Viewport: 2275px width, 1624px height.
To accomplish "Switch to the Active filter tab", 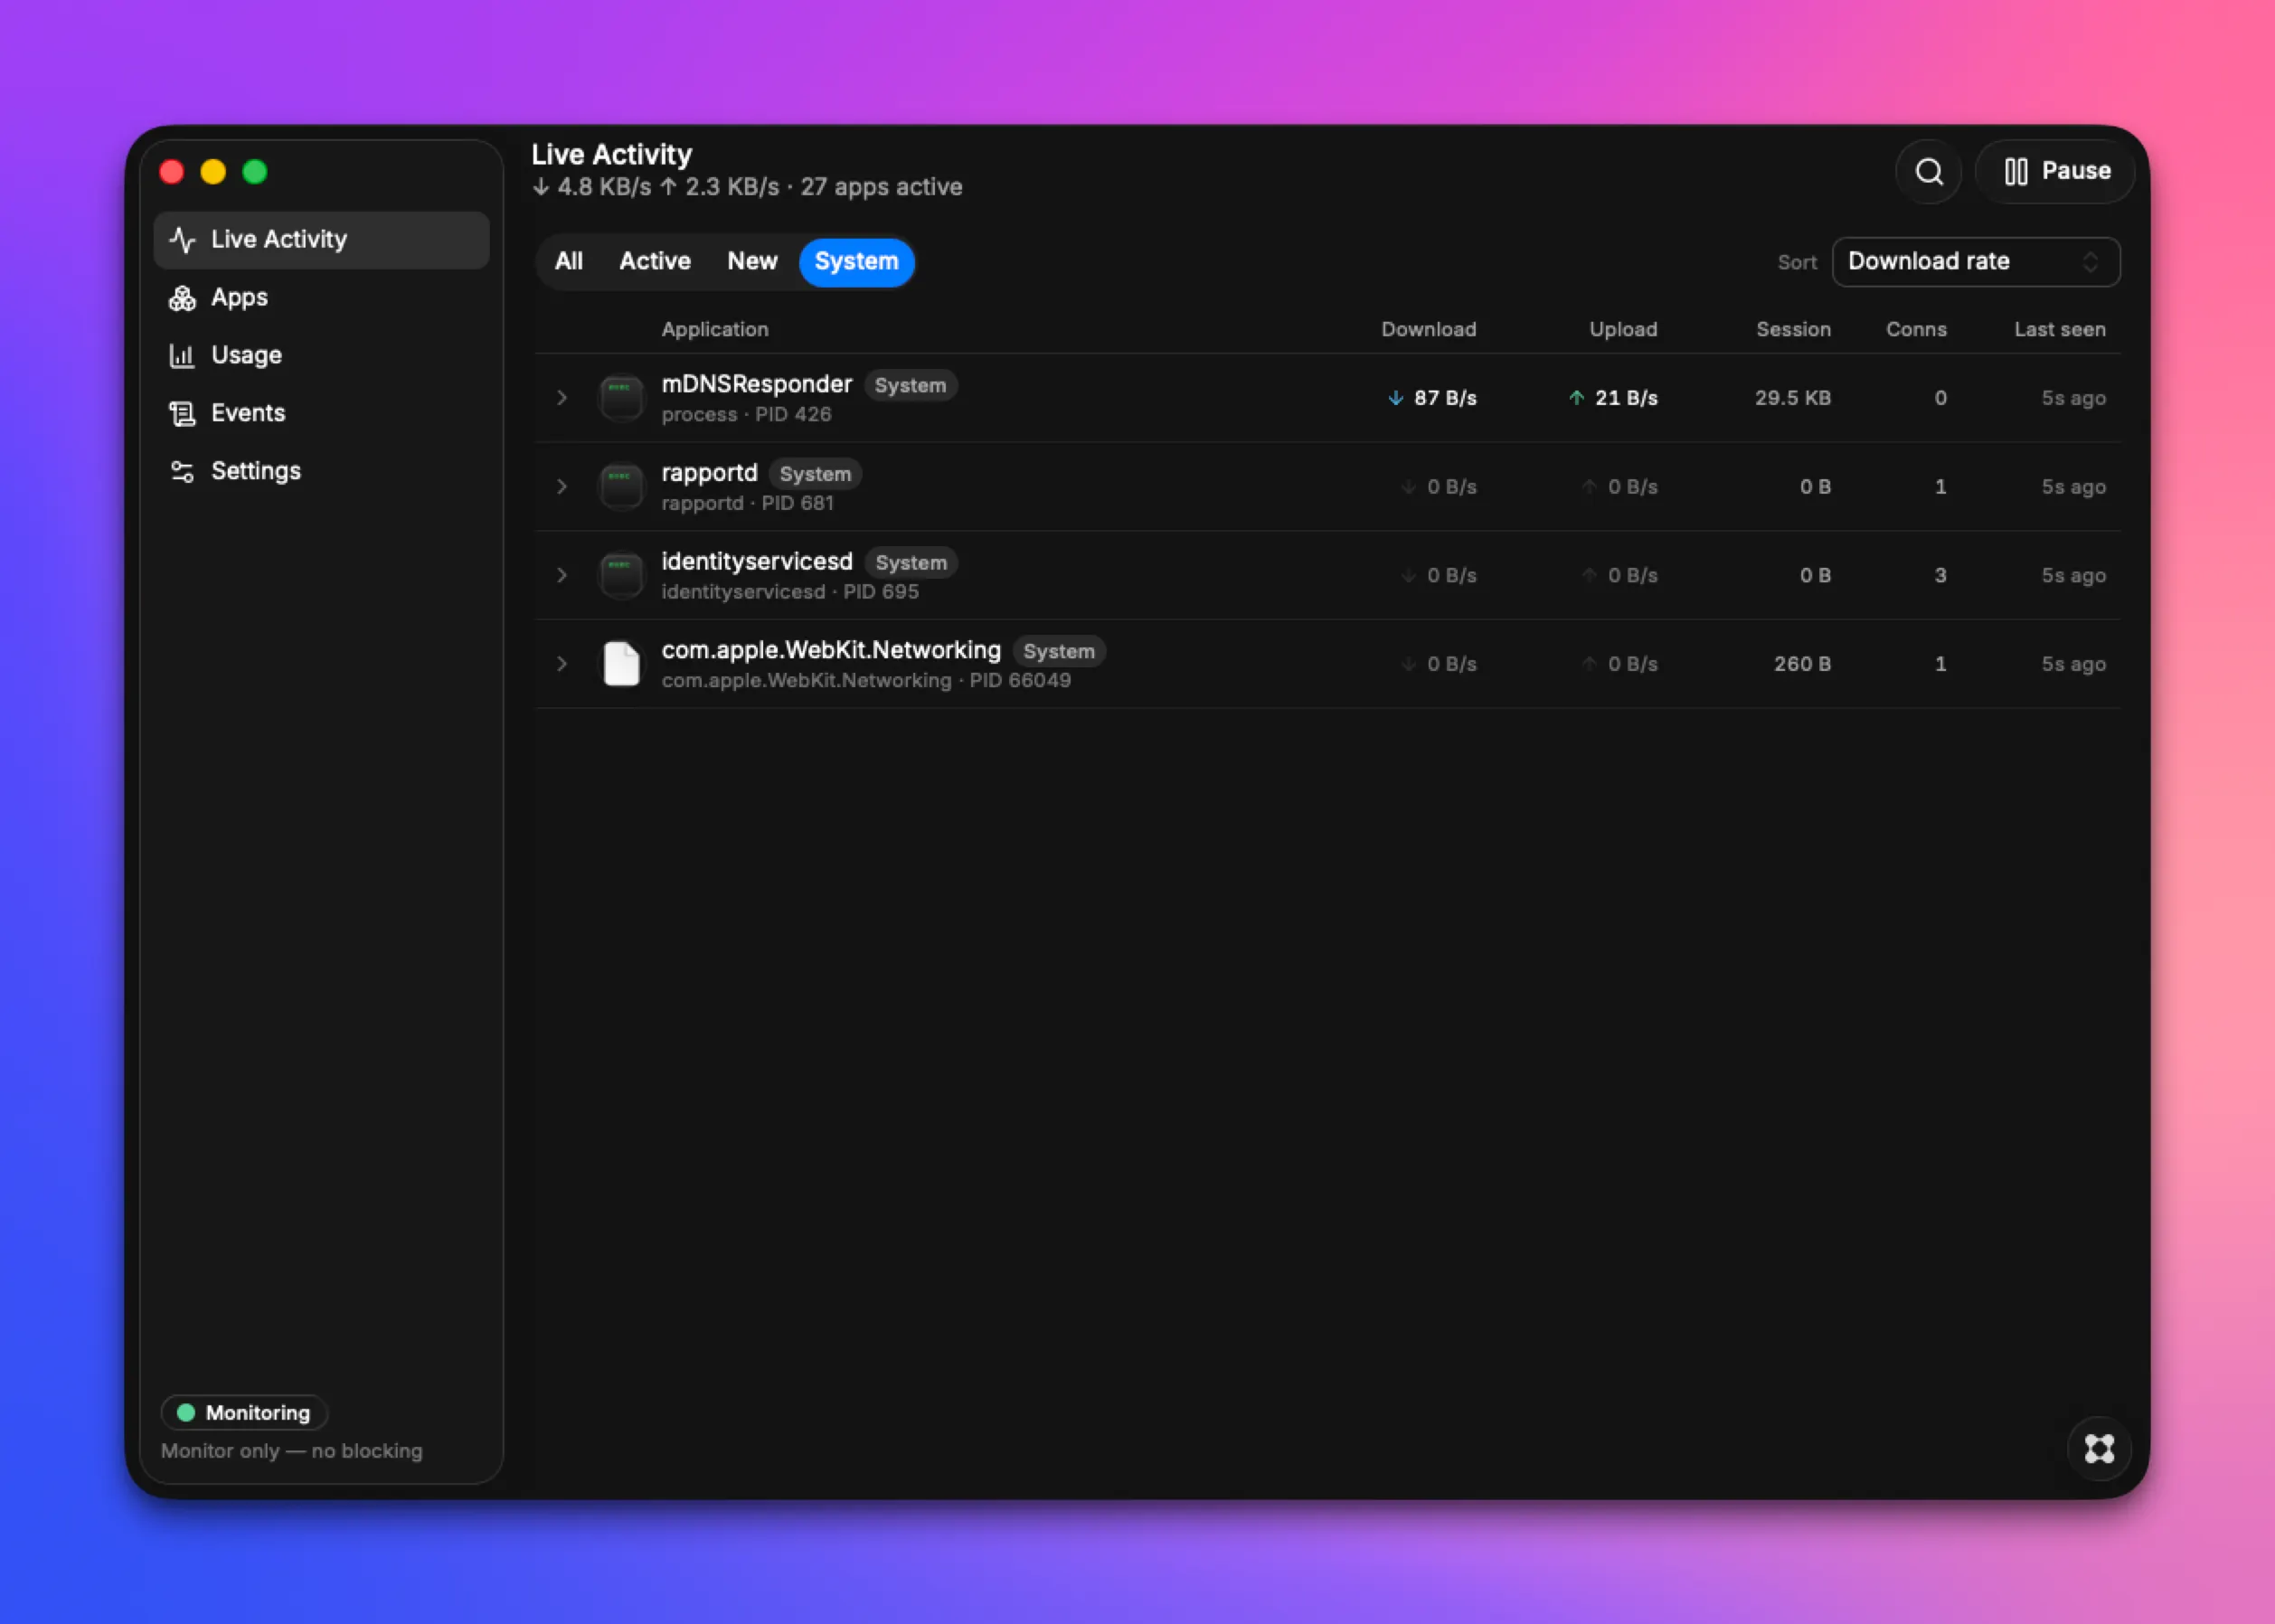I will pos(655,262).
